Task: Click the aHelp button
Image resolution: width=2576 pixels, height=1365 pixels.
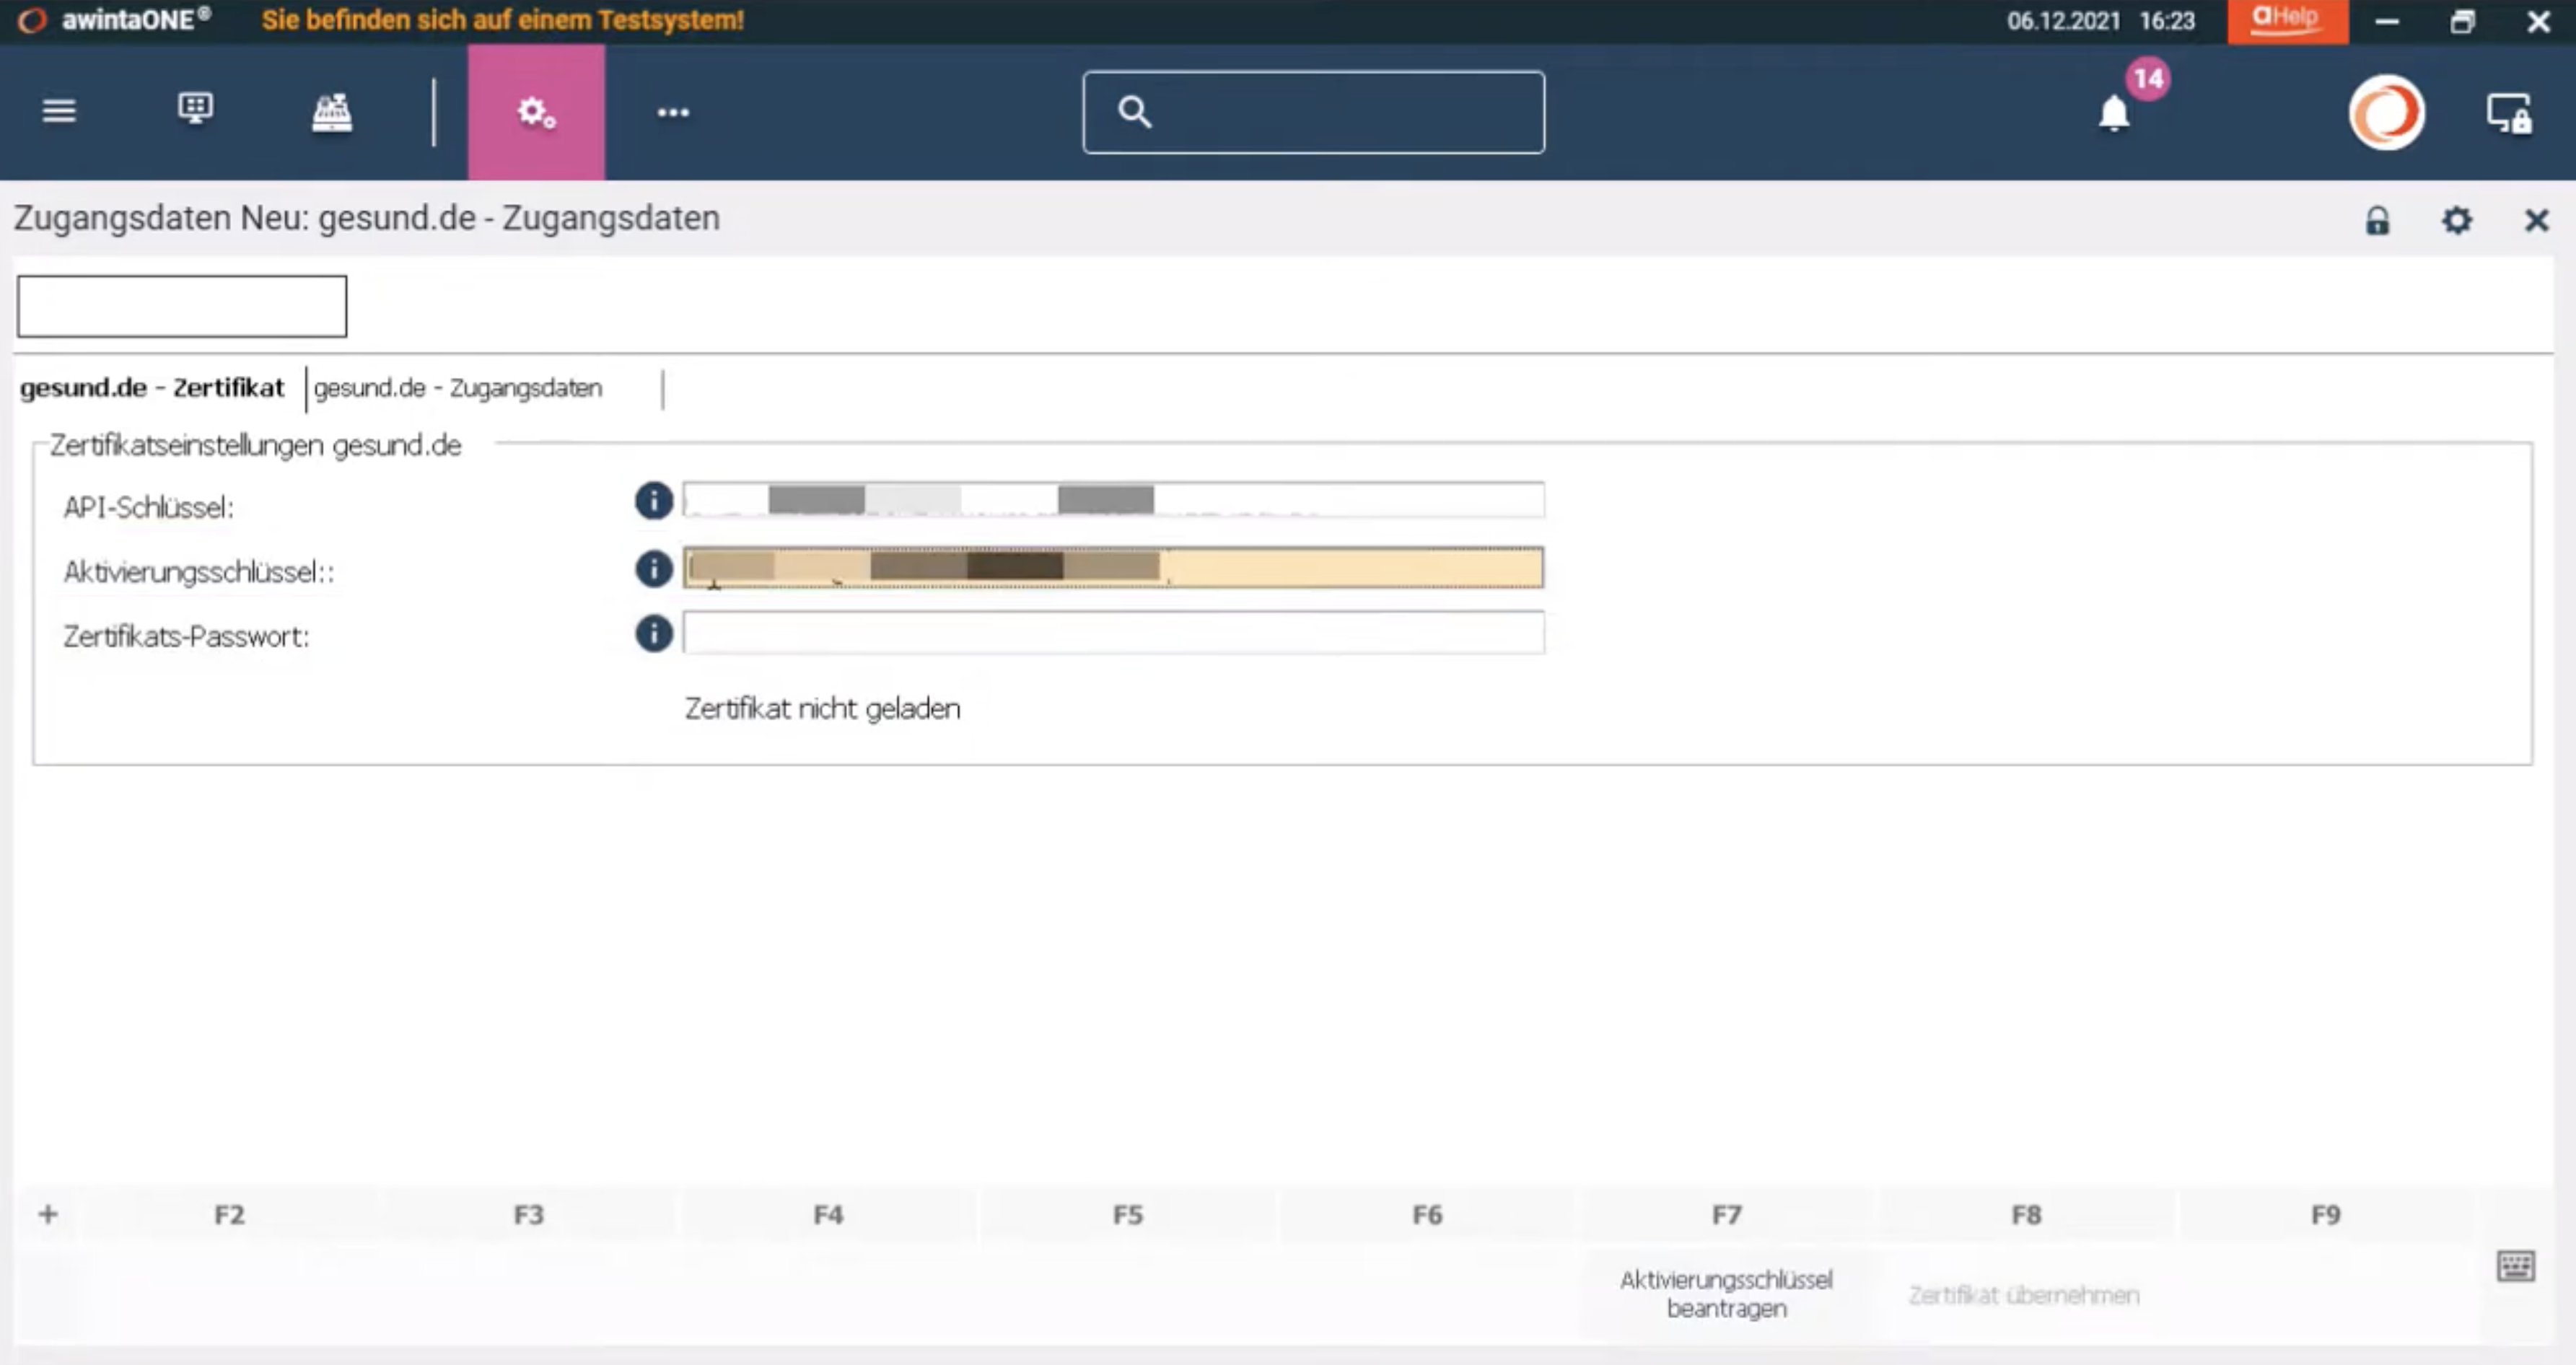Action: (x=2287, y=21)
